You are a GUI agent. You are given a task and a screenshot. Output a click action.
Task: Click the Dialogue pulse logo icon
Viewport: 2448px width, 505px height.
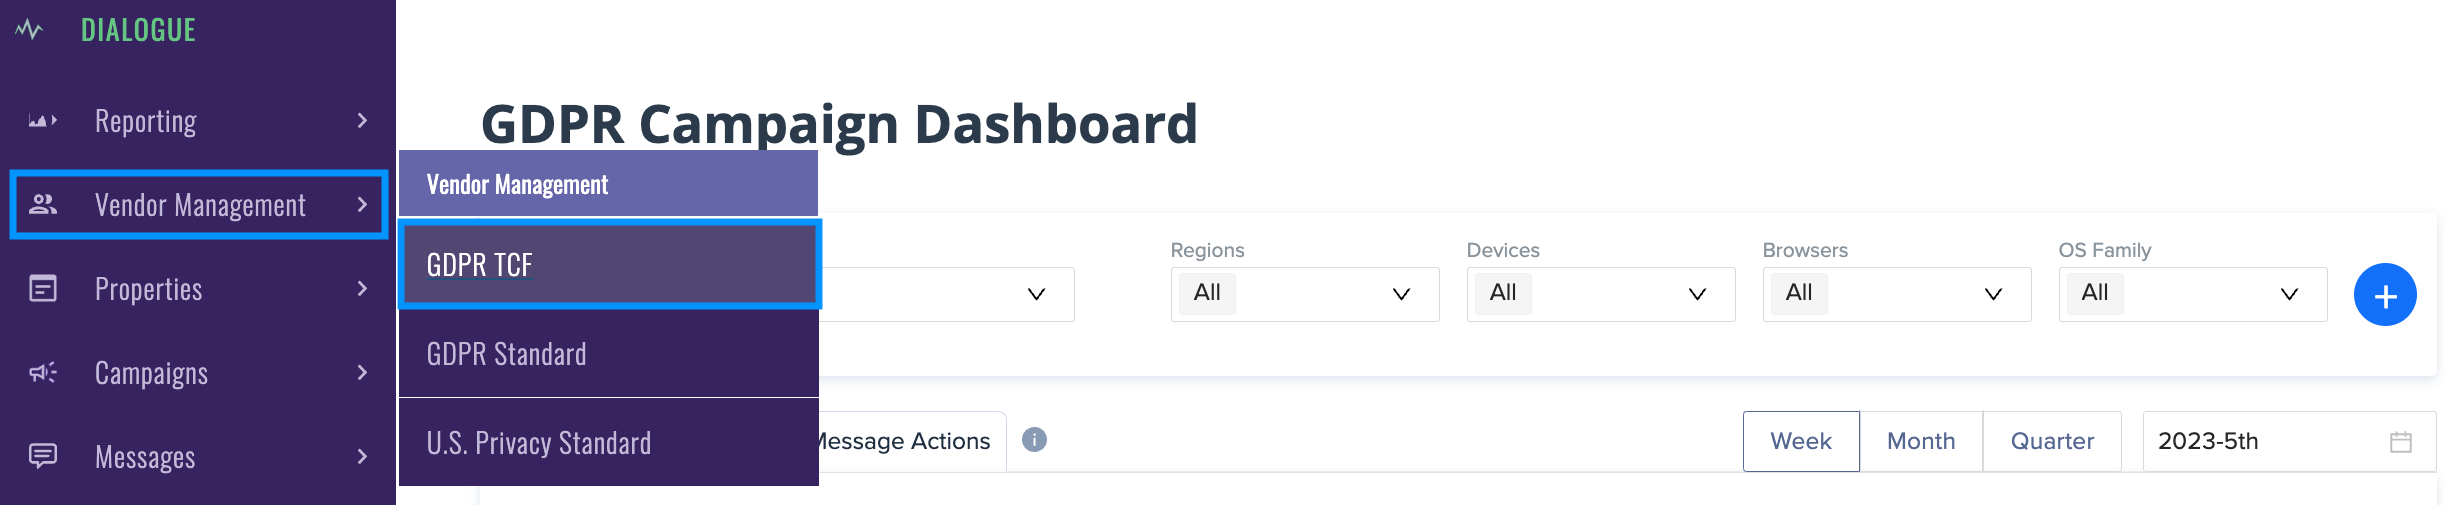[x=29, y=29]
